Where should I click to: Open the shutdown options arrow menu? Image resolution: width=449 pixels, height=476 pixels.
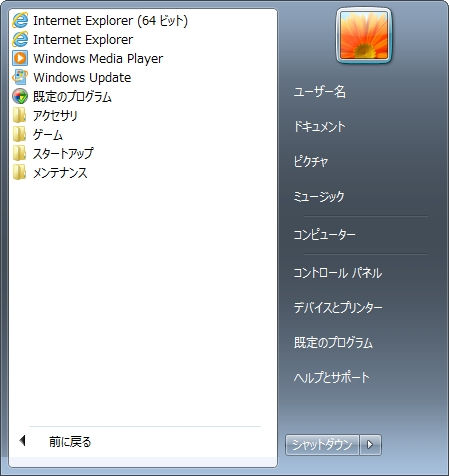click(x=370, y=444)
